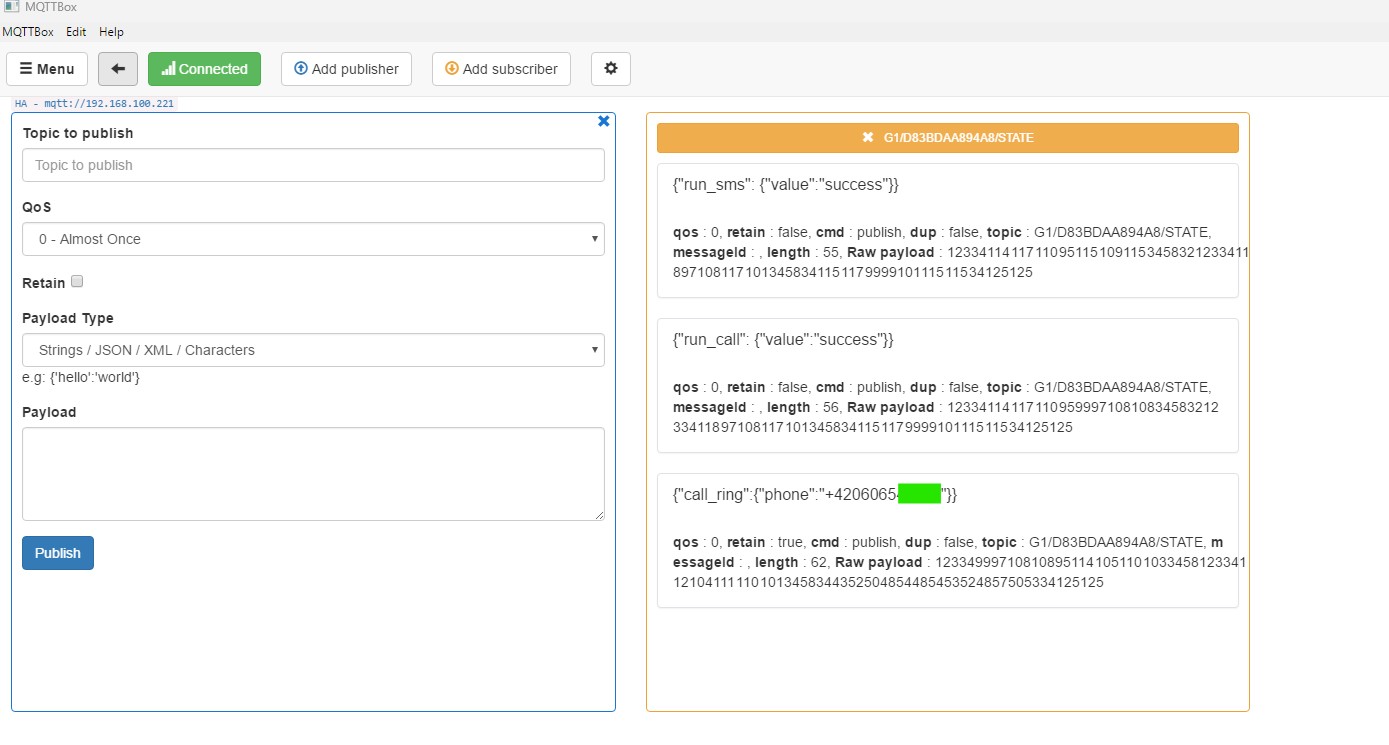Image resolution: width=1389 pixels, height=745 pixels.
Task: Open the Payload Type dropdown
Action: pos(313,350)
